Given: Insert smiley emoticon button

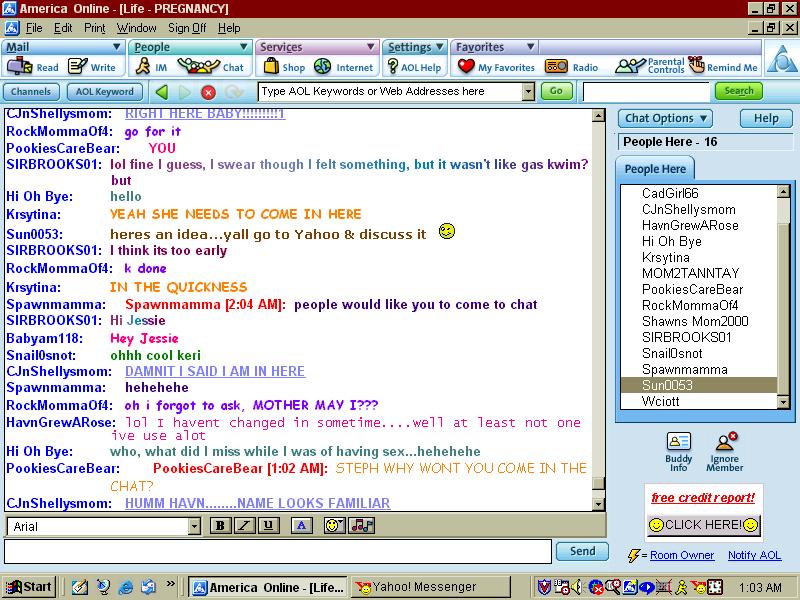Looking at the screenshot, I should click(334, 526).
